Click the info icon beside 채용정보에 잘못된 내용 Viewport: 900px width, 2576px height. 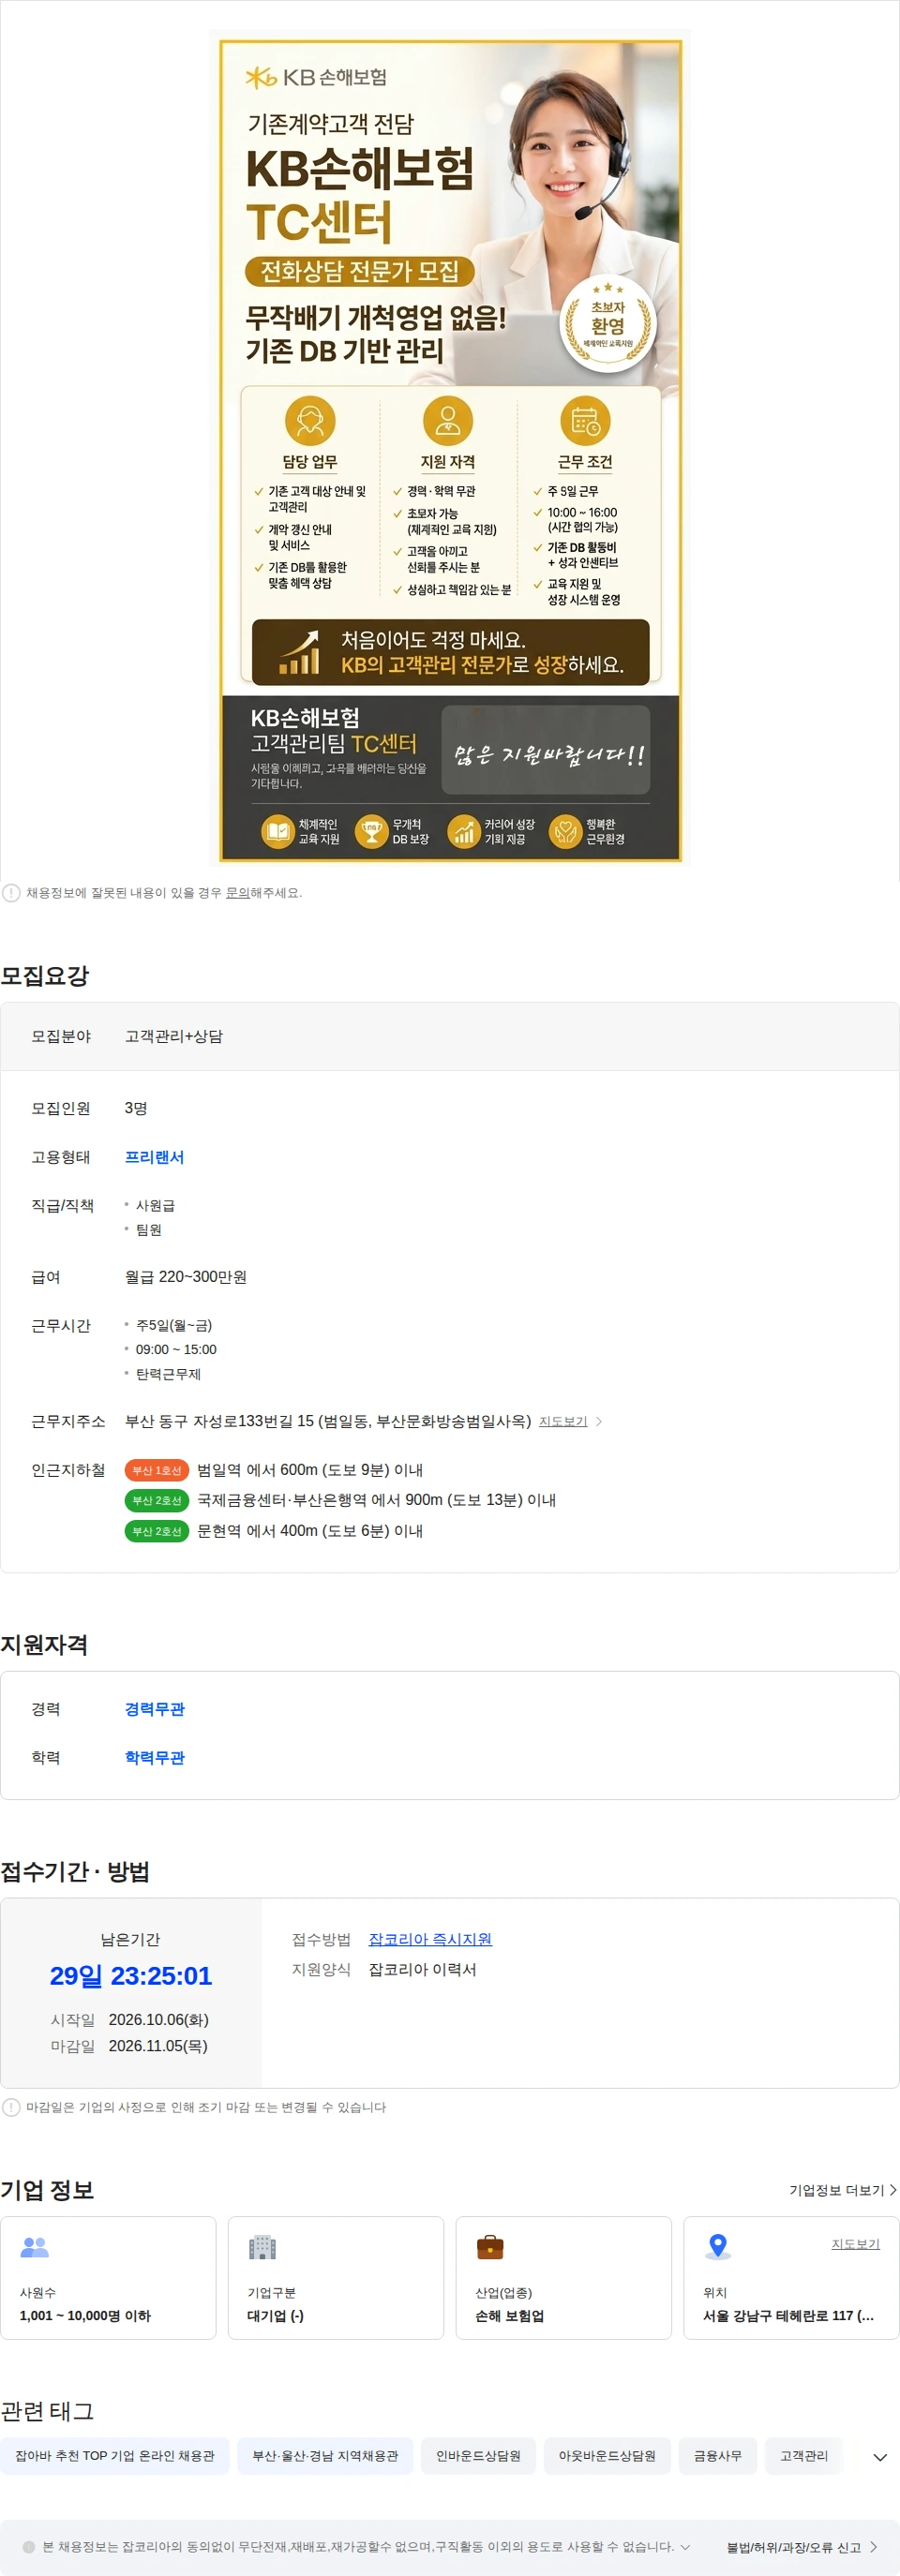point(11,893)
